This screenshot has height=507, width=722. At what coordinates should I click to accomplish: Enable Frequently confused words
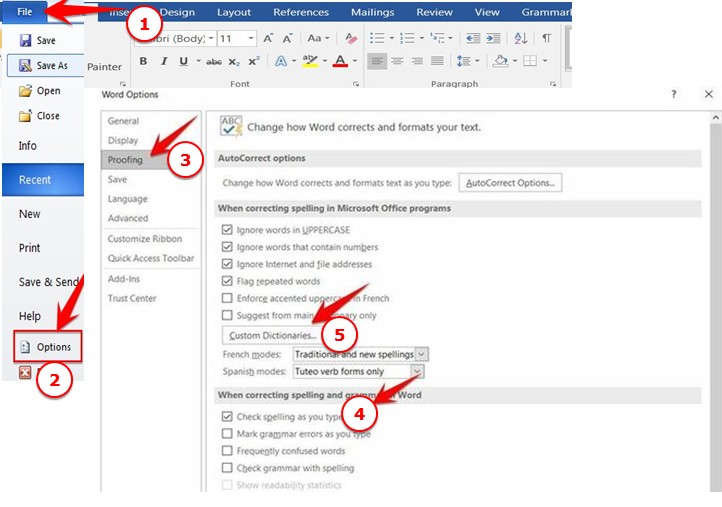tap(227, 450)
